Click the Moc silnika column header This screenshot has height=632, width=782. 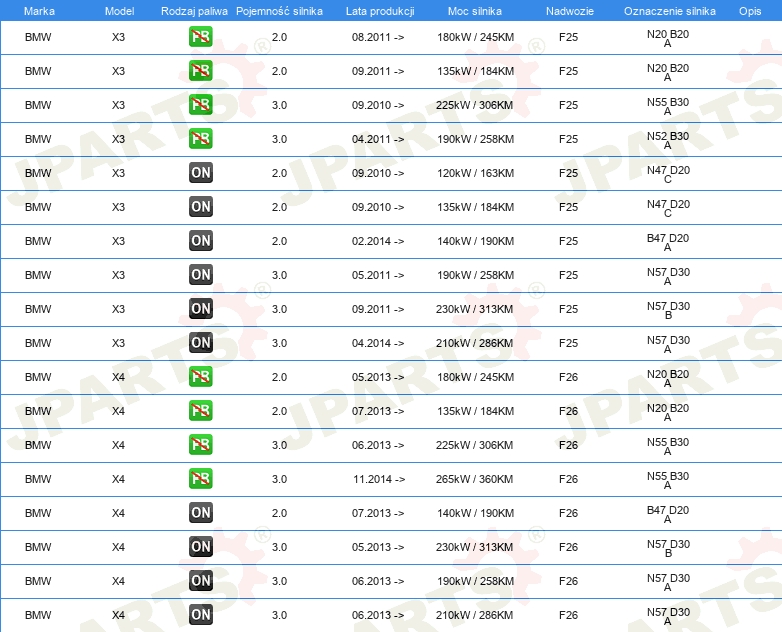point(475,11)
